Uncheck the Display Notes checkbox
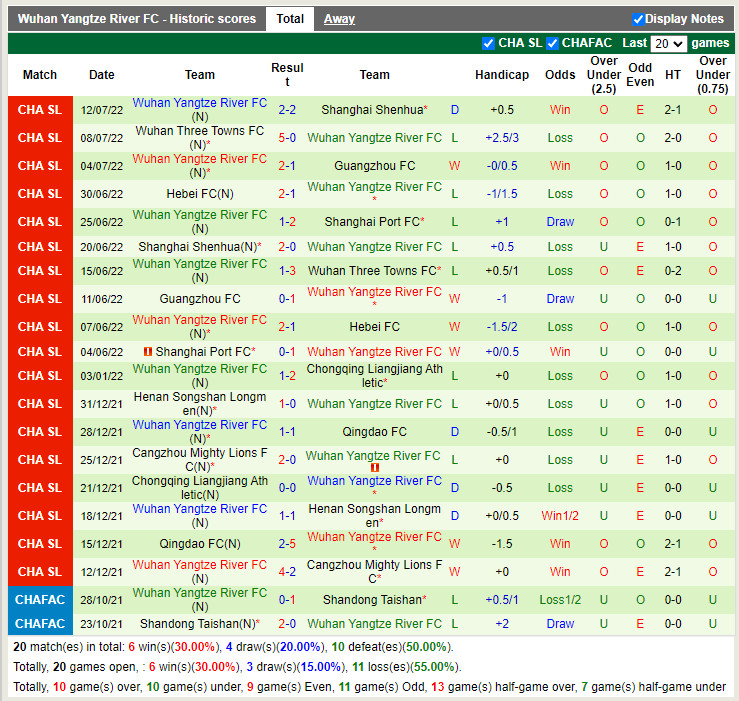 pyautogui.click(x=638, y=19)
